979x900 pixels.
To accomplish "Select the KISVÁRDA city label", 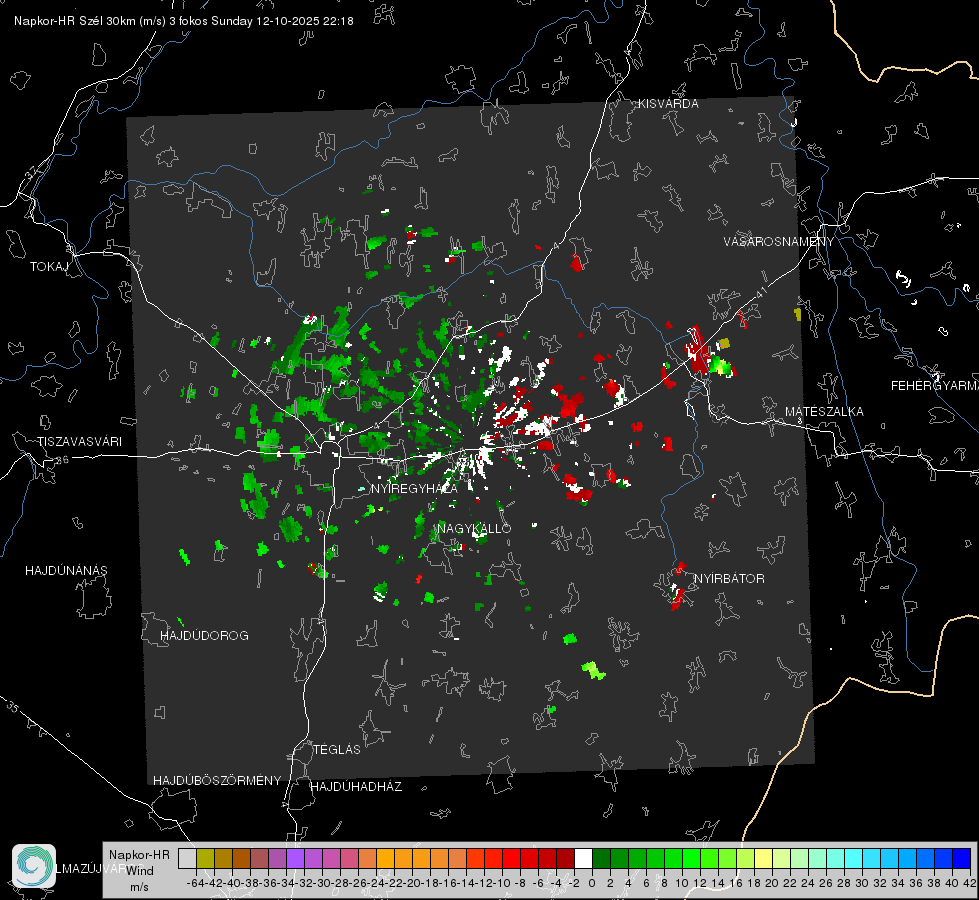I will pyautogui.click(x=668, y=104).
